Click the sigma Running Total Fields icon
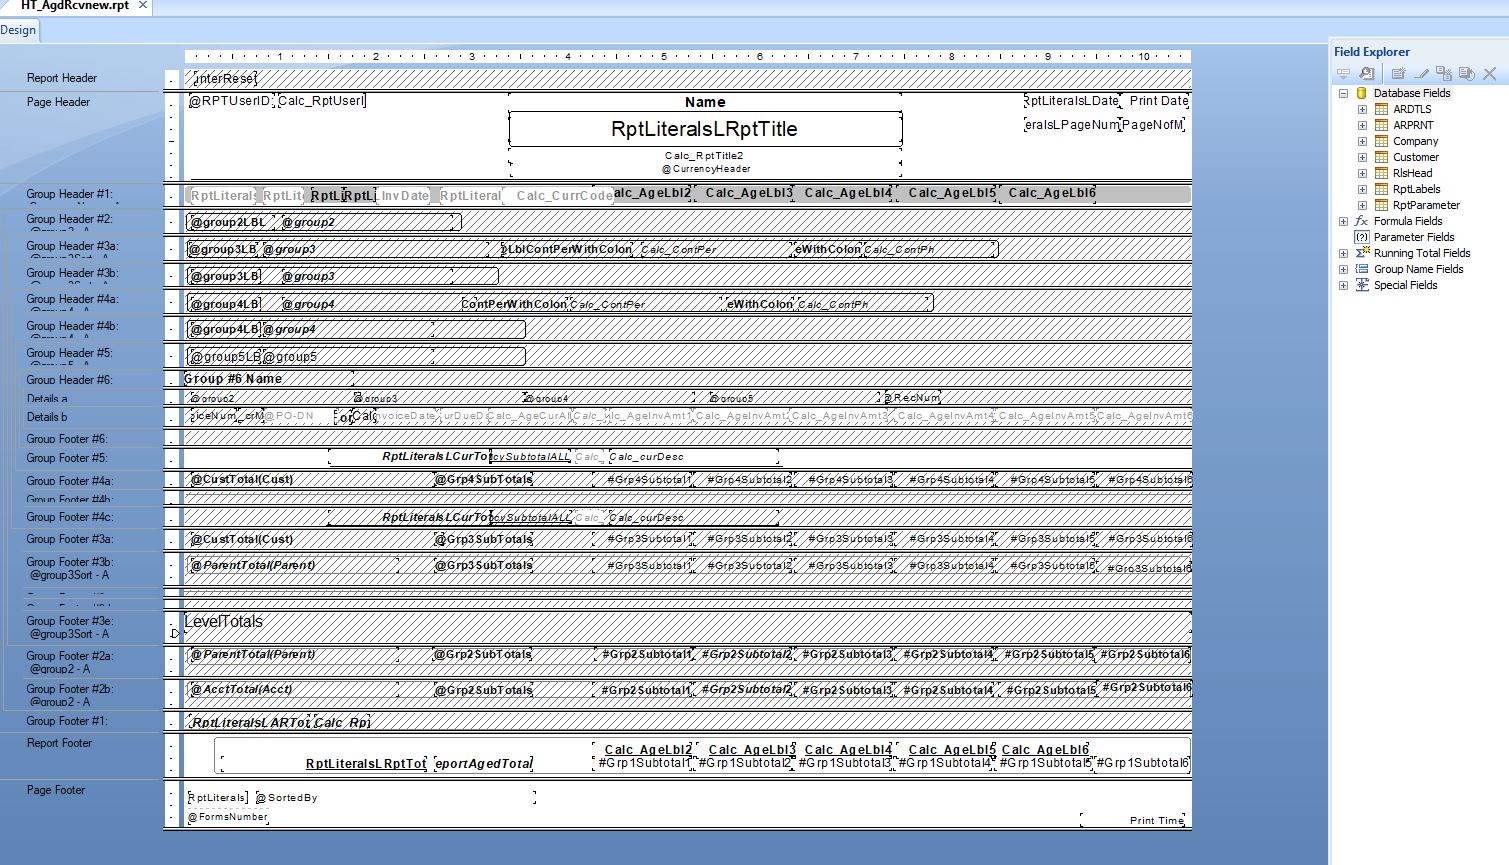This screenshot has height=865, width=1509. [x=1361, y=253]
